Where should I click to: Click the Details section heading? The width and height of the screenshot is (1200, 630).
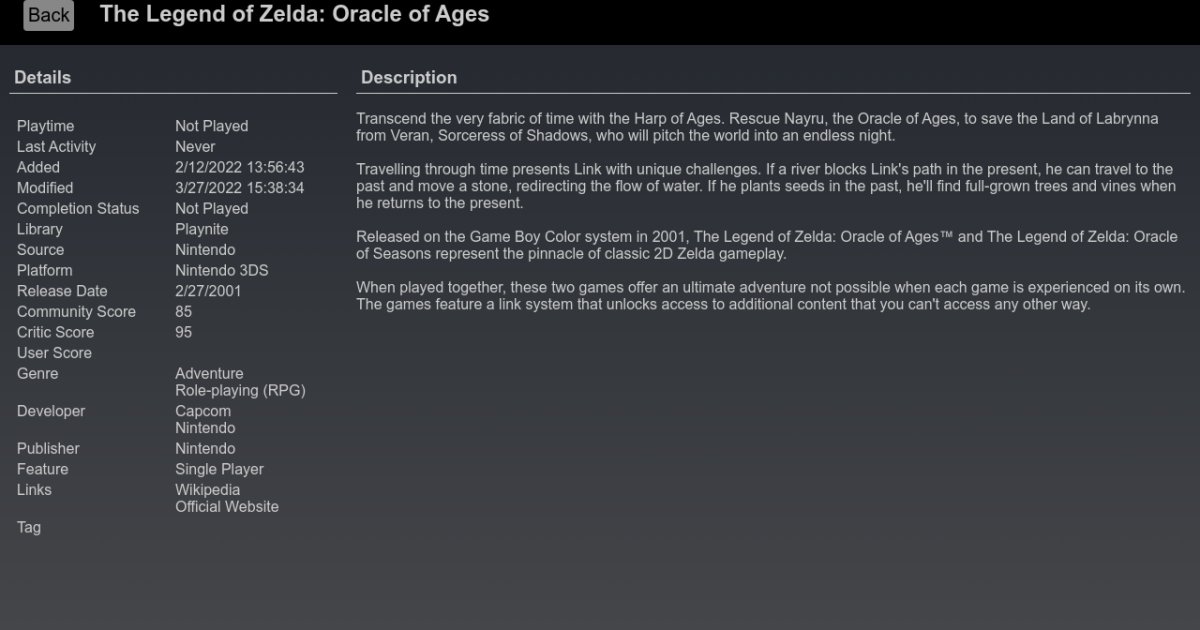42,78
